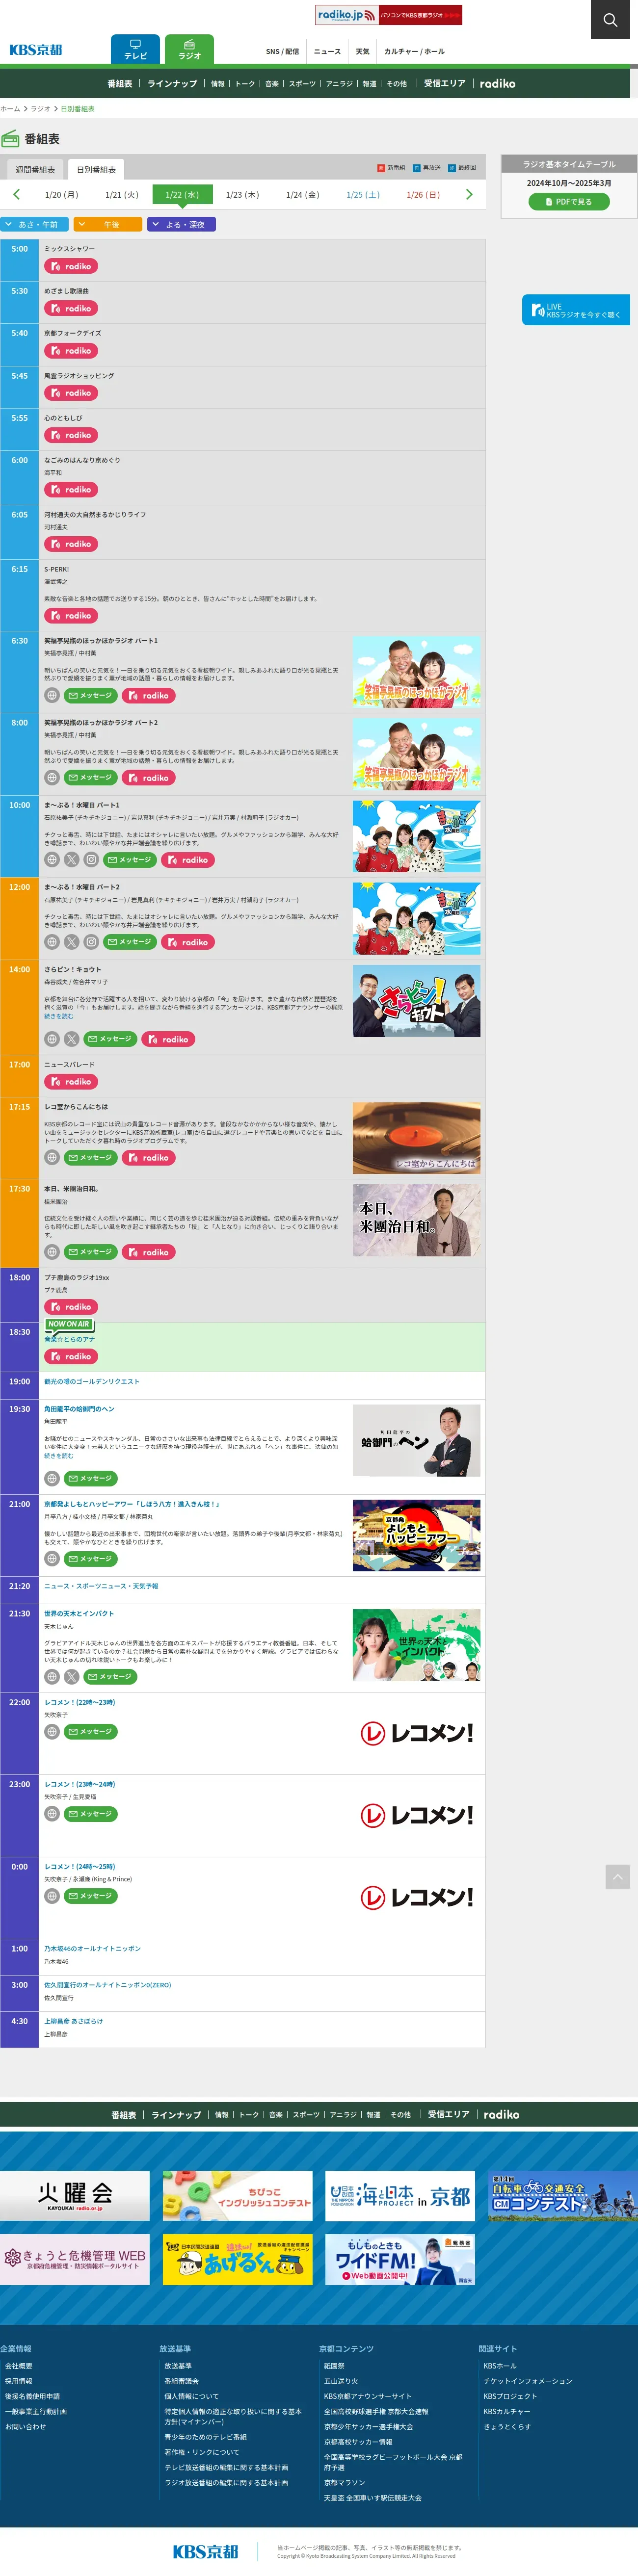This screenshot has width=638, height=2576.
Task: Open Instagram icon for まーぶる!水曜日 パート1
Action: [91, 860]
